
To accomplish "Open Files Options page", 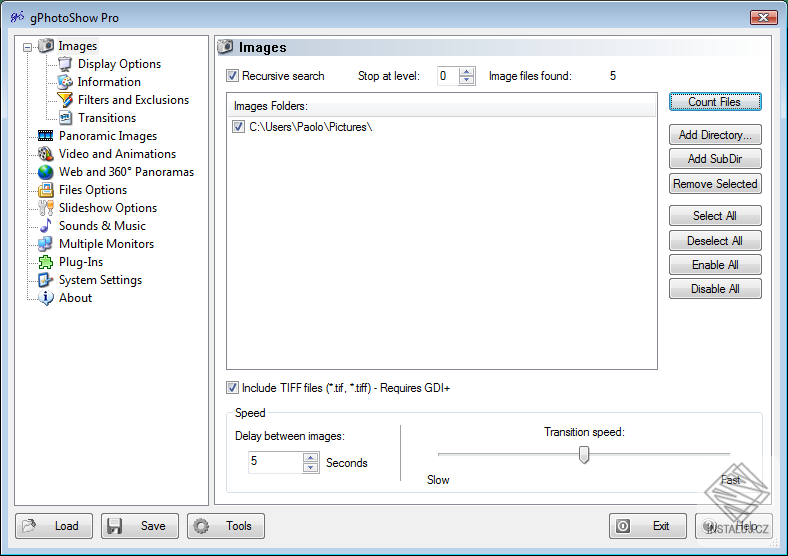I will (92, 190).
